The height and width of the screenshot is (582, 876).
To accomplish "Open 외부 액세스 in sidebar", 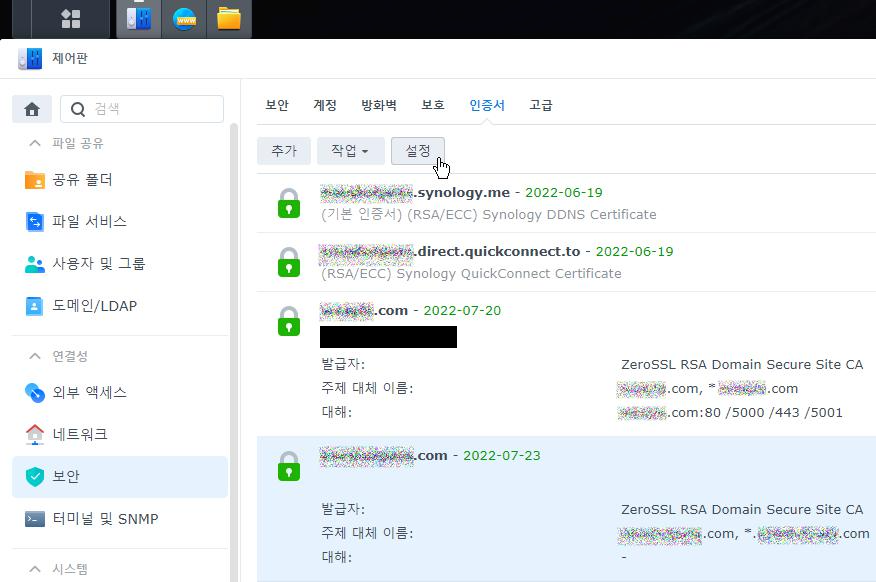I will [x=120, y=393].
